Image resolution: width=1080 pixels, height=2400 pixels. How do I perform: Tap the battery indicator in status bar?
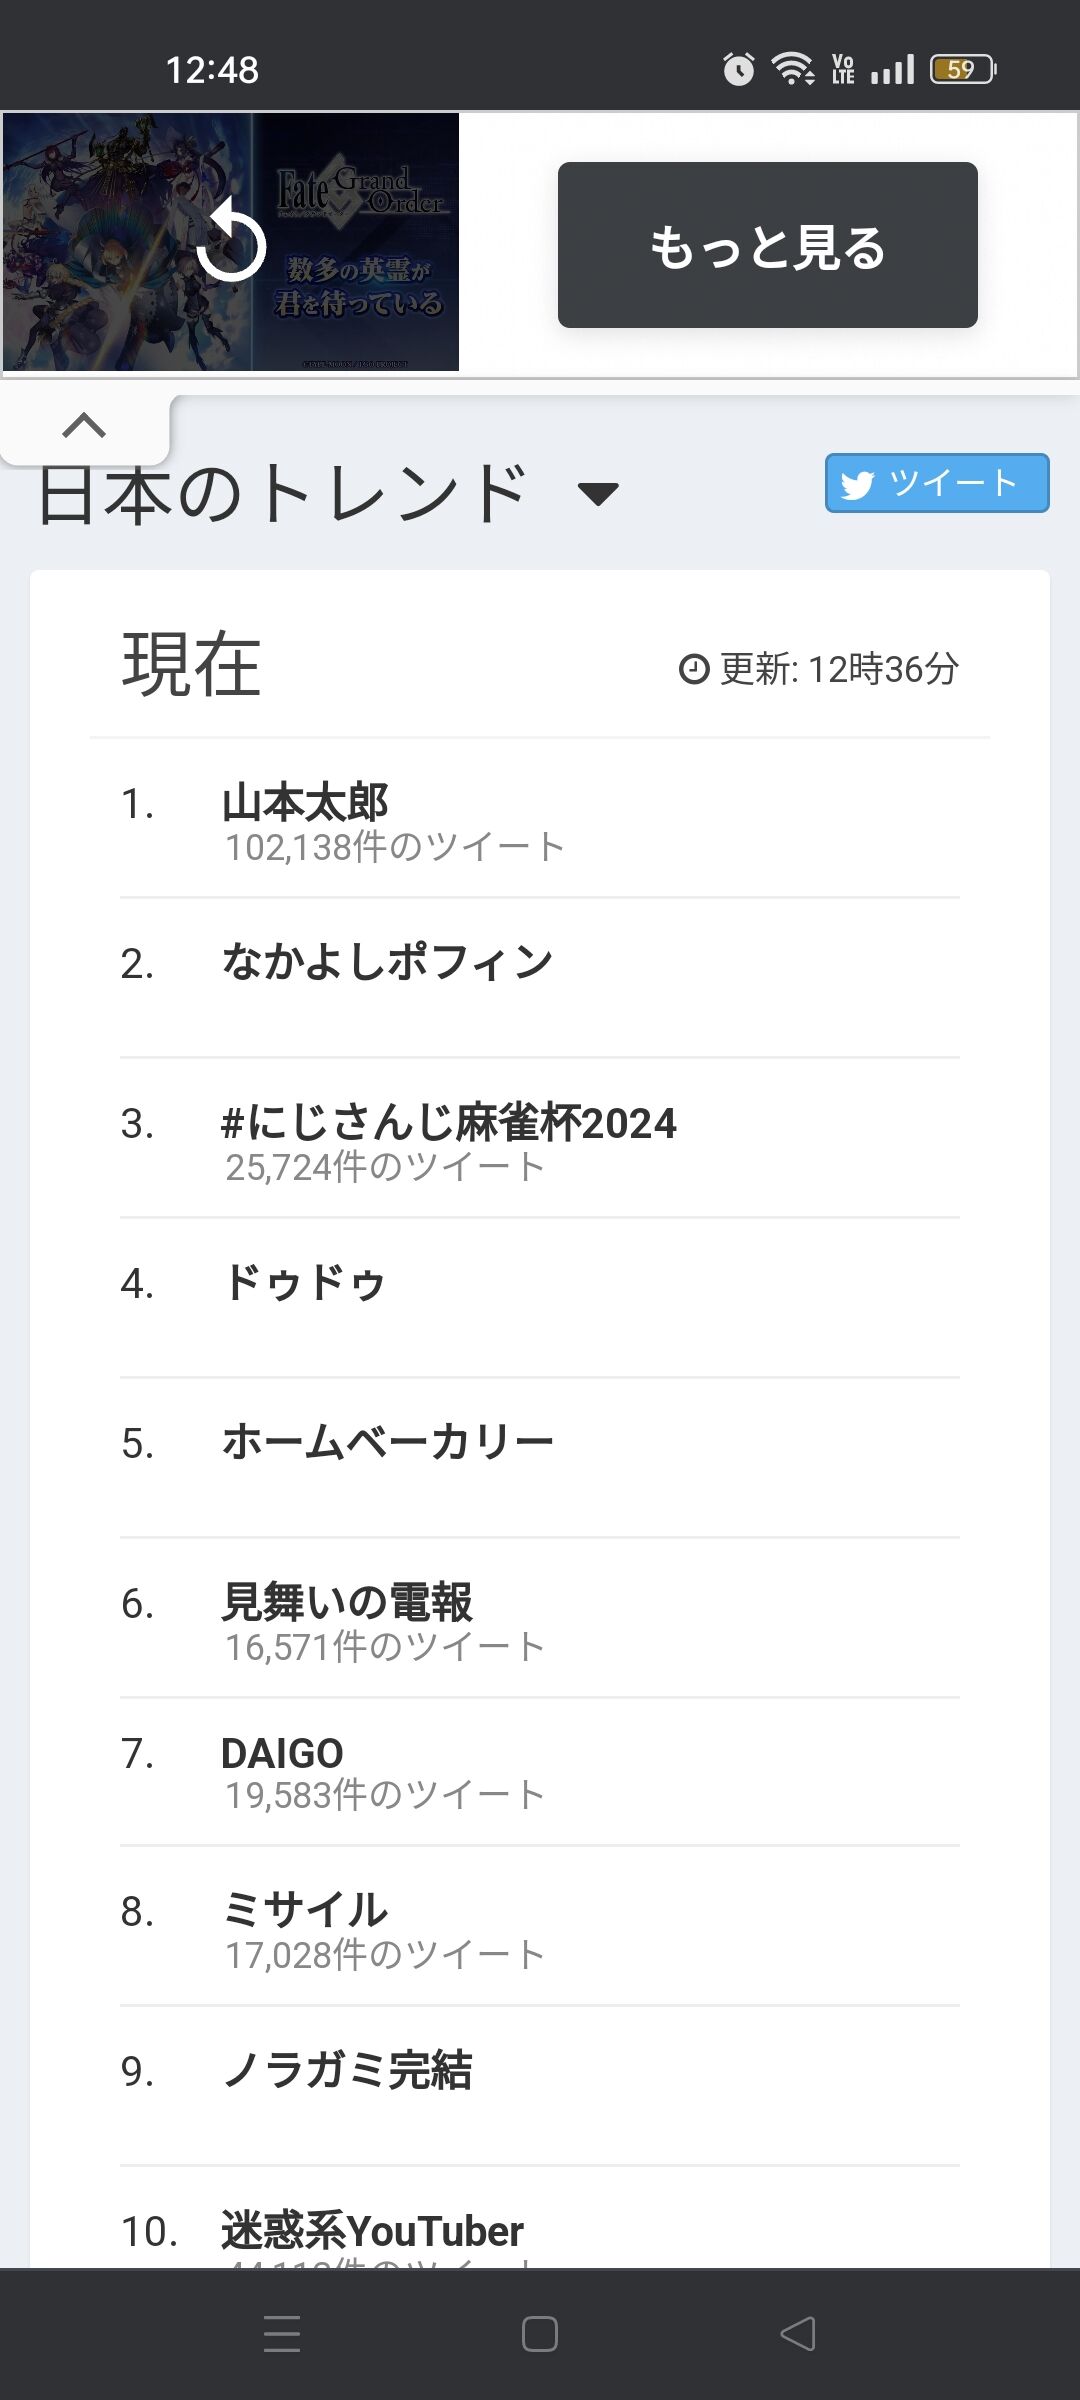click(963, 69)
